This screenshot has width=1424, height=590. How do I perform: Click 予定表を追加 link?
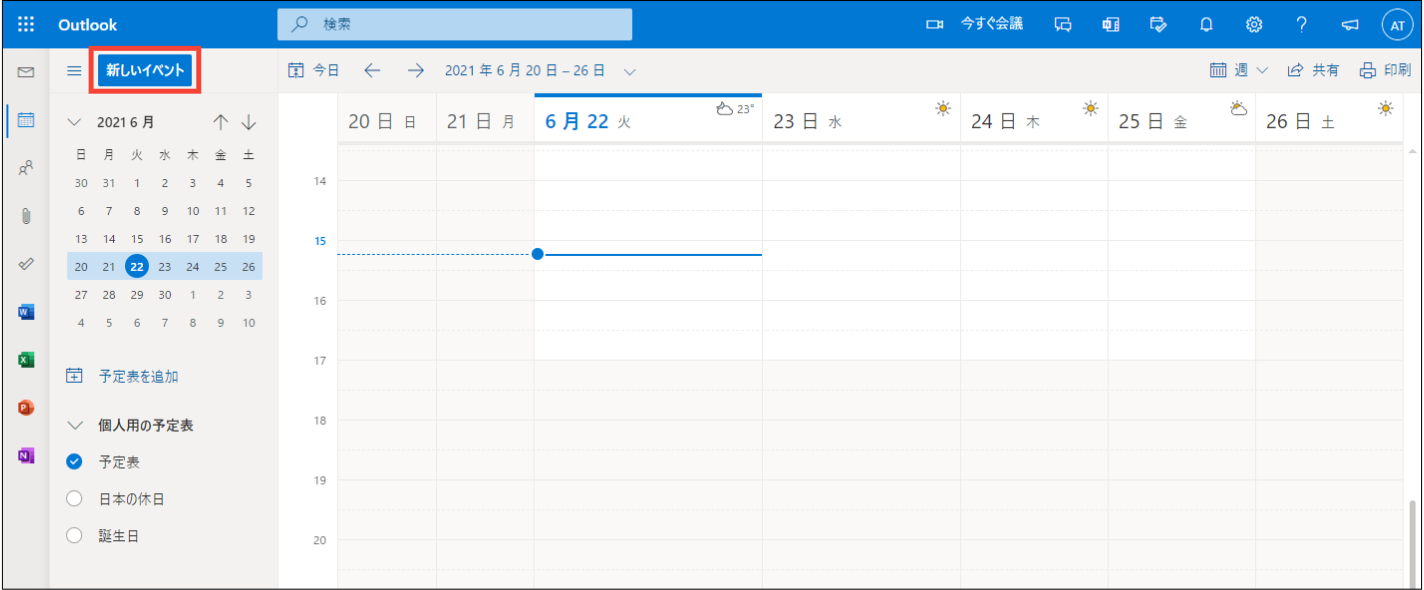click(x=122, y=376)
